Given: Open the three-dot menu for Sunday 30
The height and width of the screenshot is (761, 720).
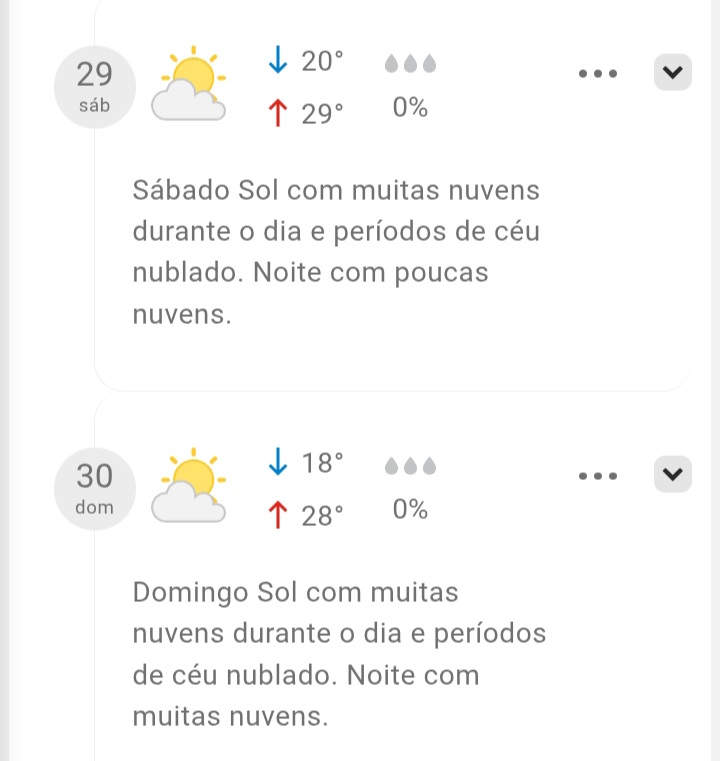Looking at the screenshot, I should [598, 475].
